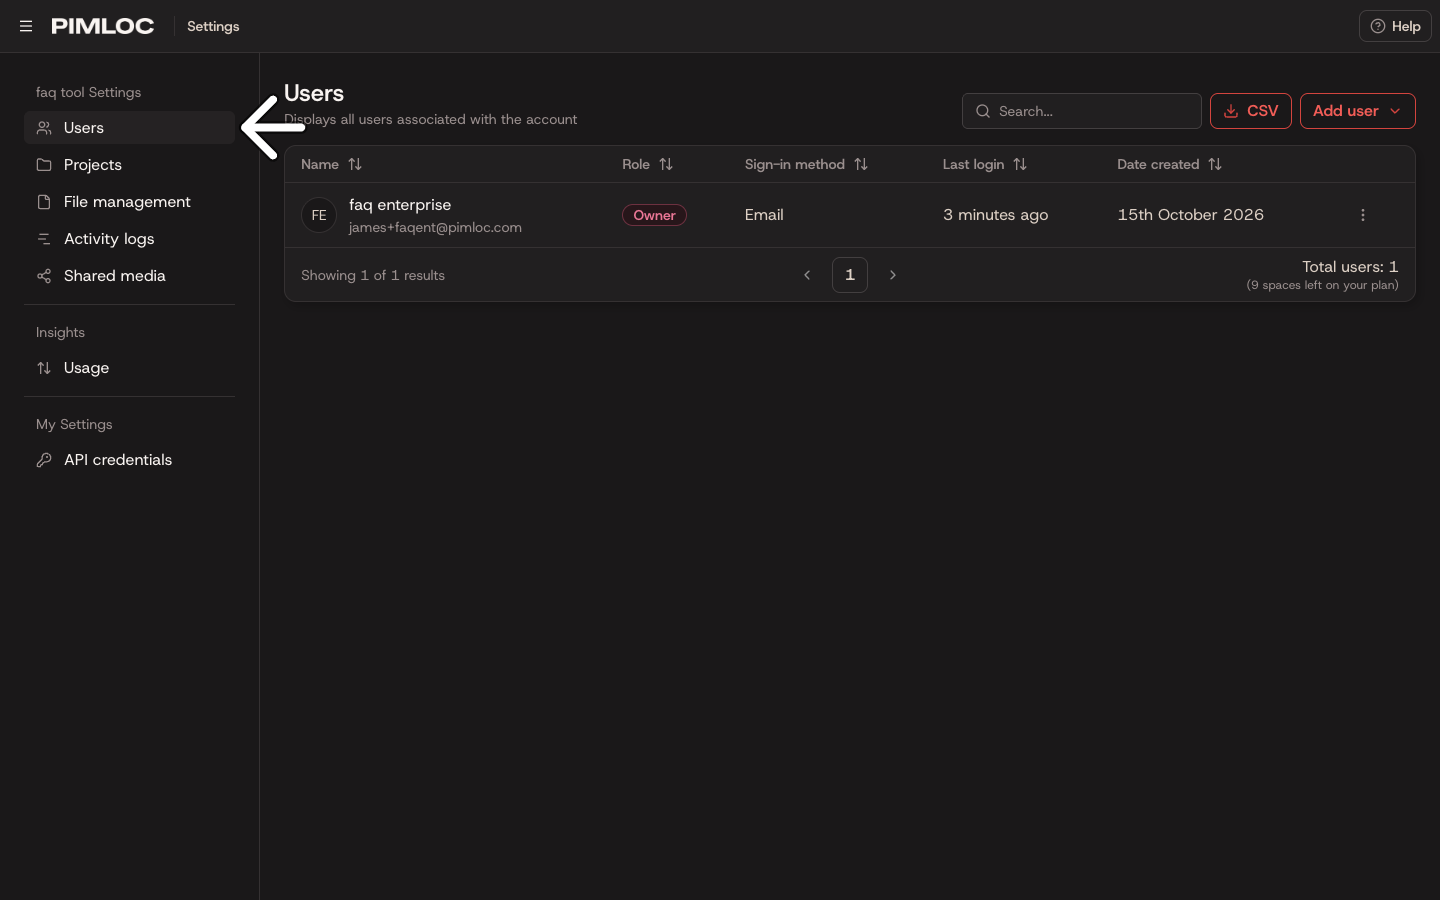Go to next page of results
This screenshot has width=1440, height=900.
click(893, 275)
